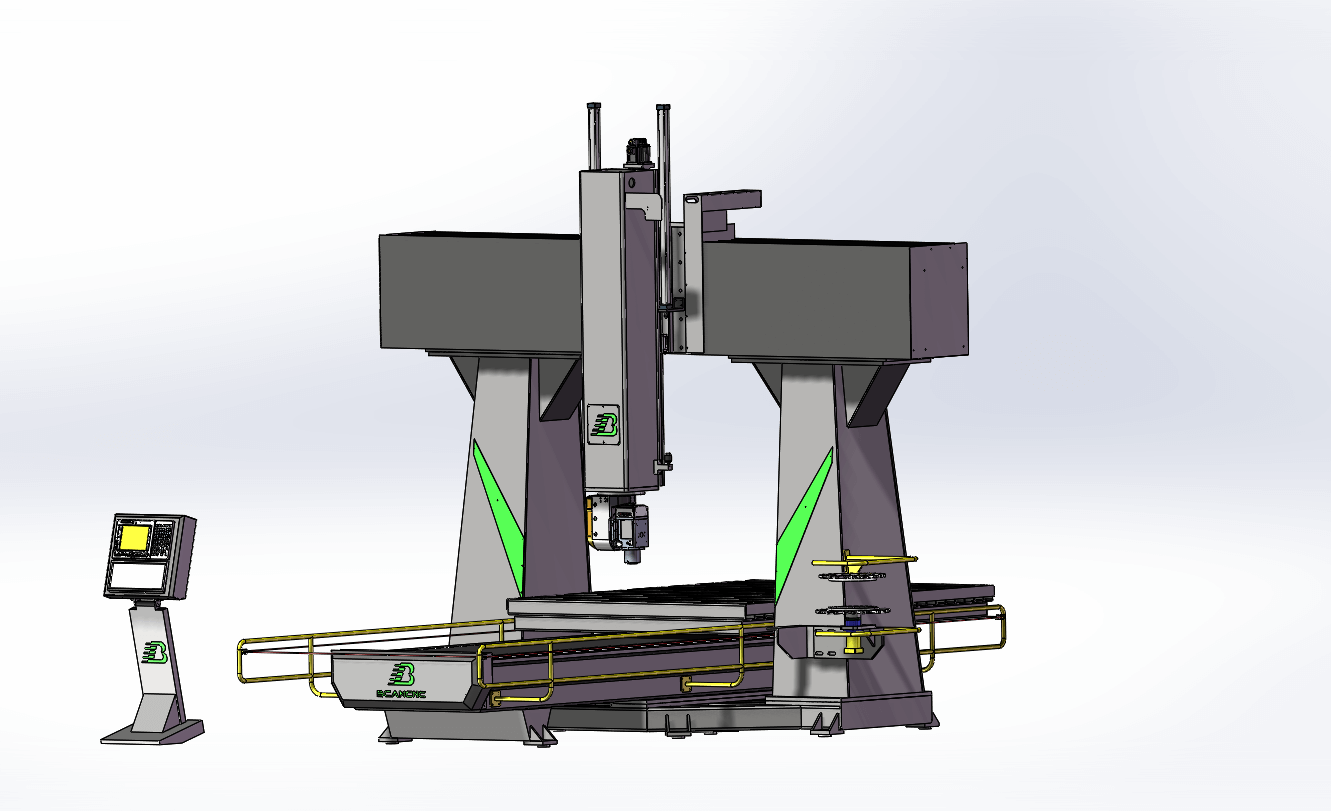Click the BCAMCNC text on the front bed cover
Image resolution: width=1331 pixels, height=811 pixels.
401,692
